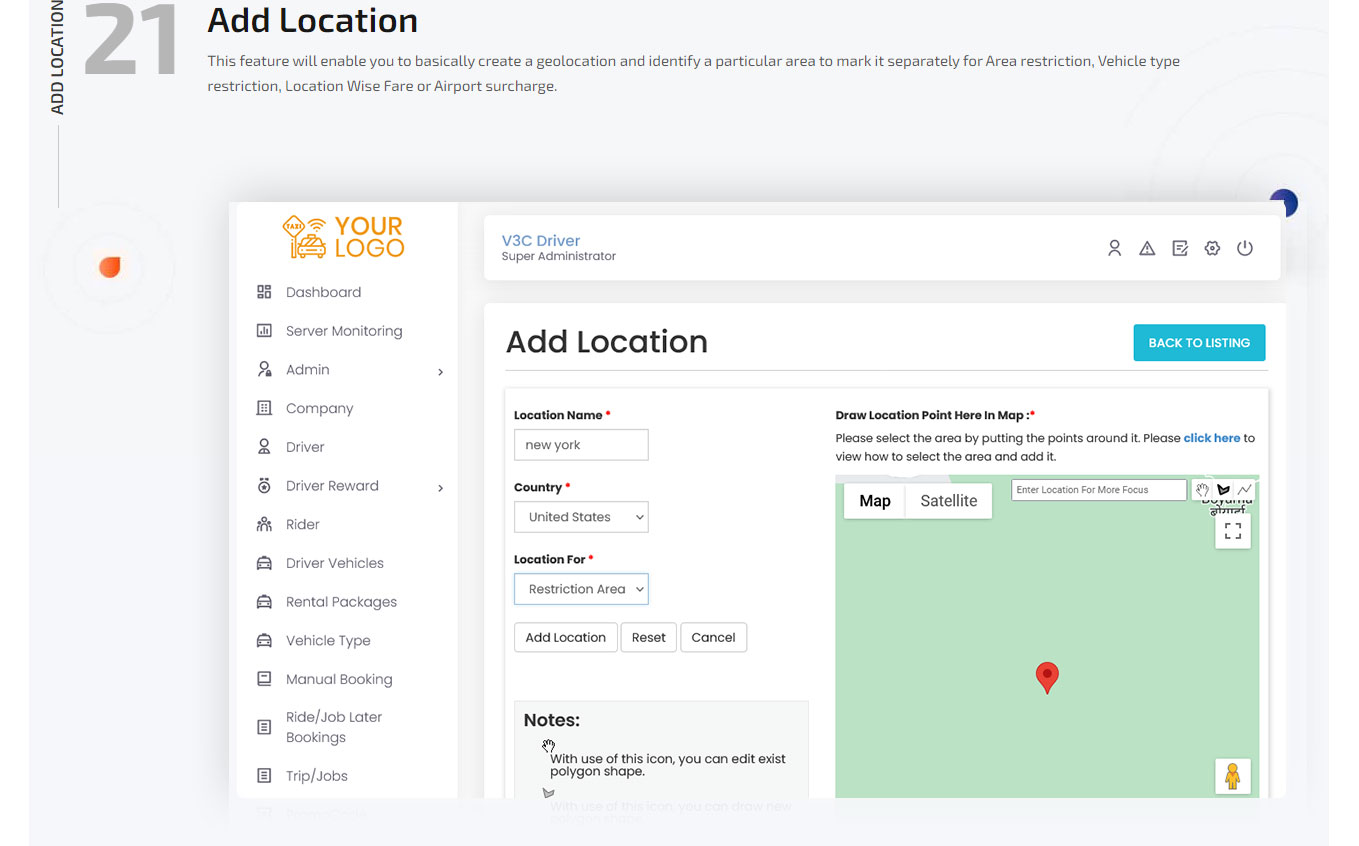Click the Rider group icon in sidebar

264,524
